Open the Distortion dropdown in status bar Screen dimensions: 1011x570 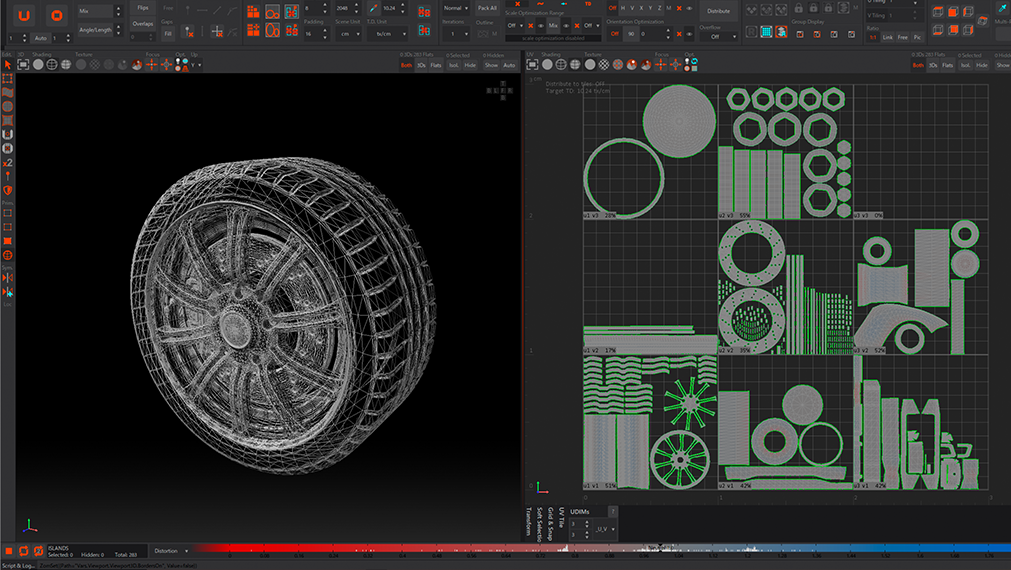point(171,551)
